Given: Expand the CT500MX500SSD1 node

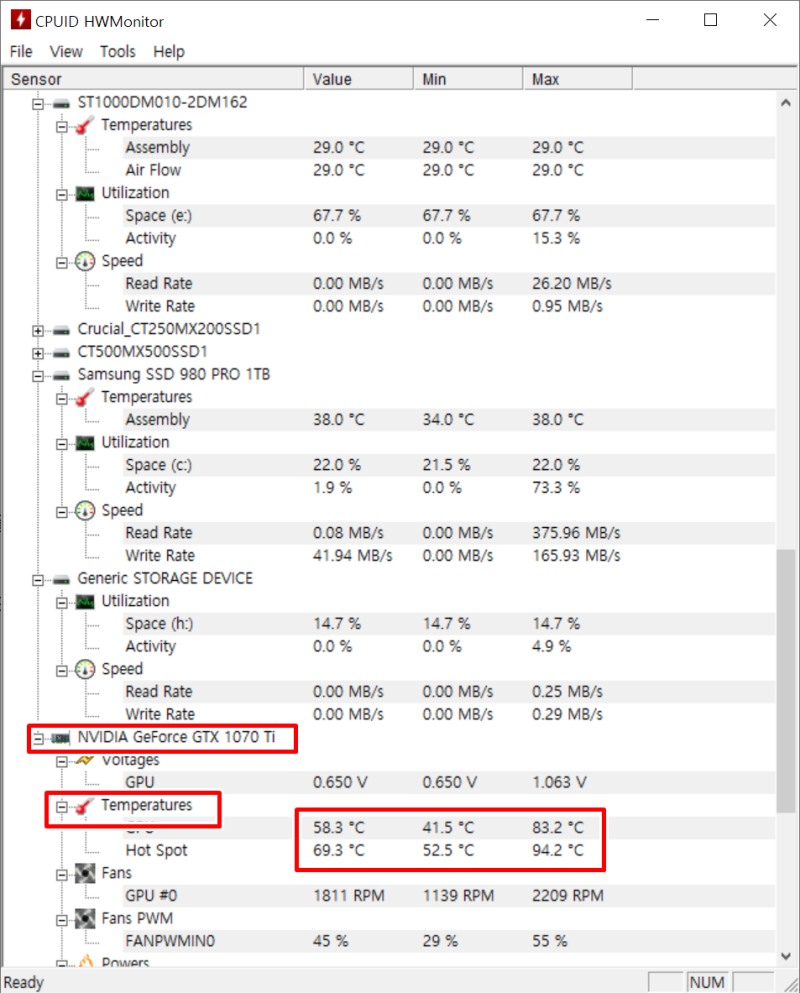Looking at the screenshot, I should [x=36, y=352].
